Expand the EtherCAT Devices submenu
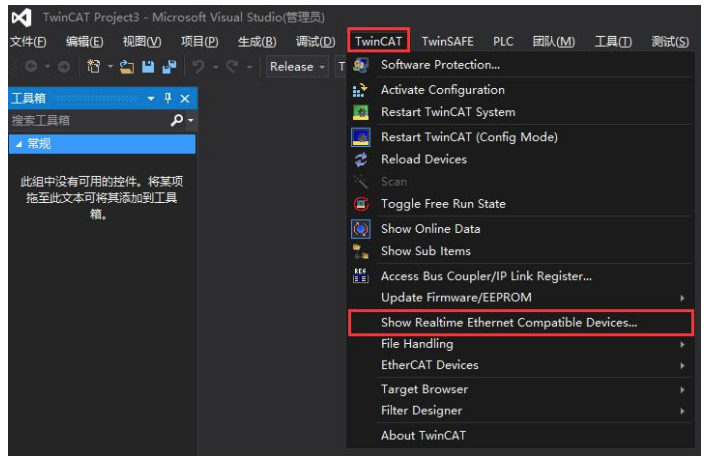Viewport: 704px width, 460px height. click(682, 366)
